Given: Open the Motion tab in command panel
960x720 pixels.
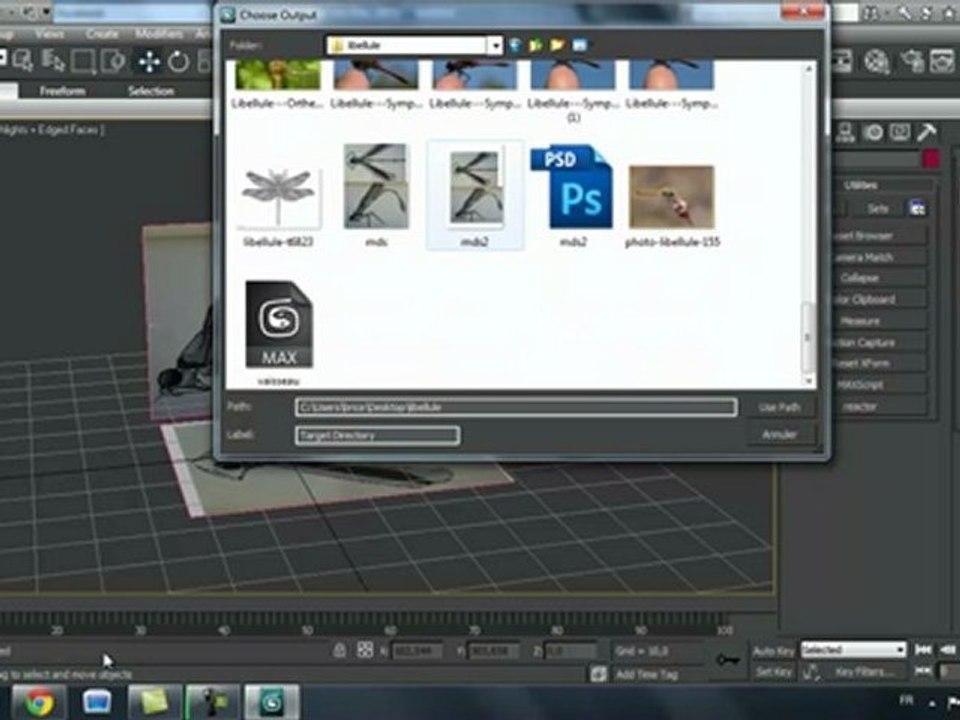Looking at the screenshot, I should click(x=874, y=132).
